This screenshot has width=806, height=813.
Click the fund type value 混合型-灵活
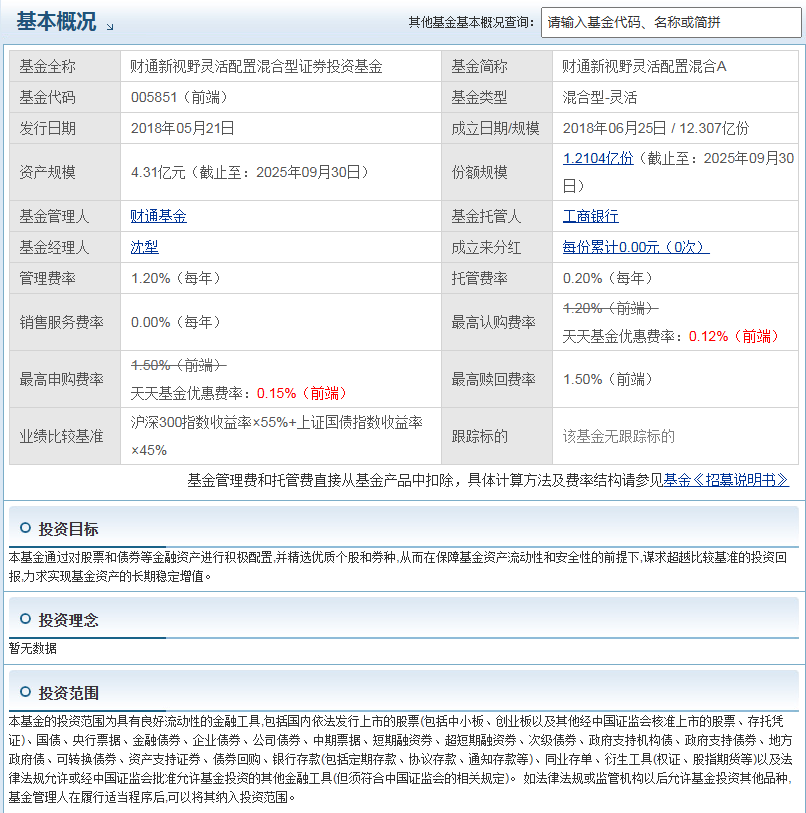[x=600, y=97]
